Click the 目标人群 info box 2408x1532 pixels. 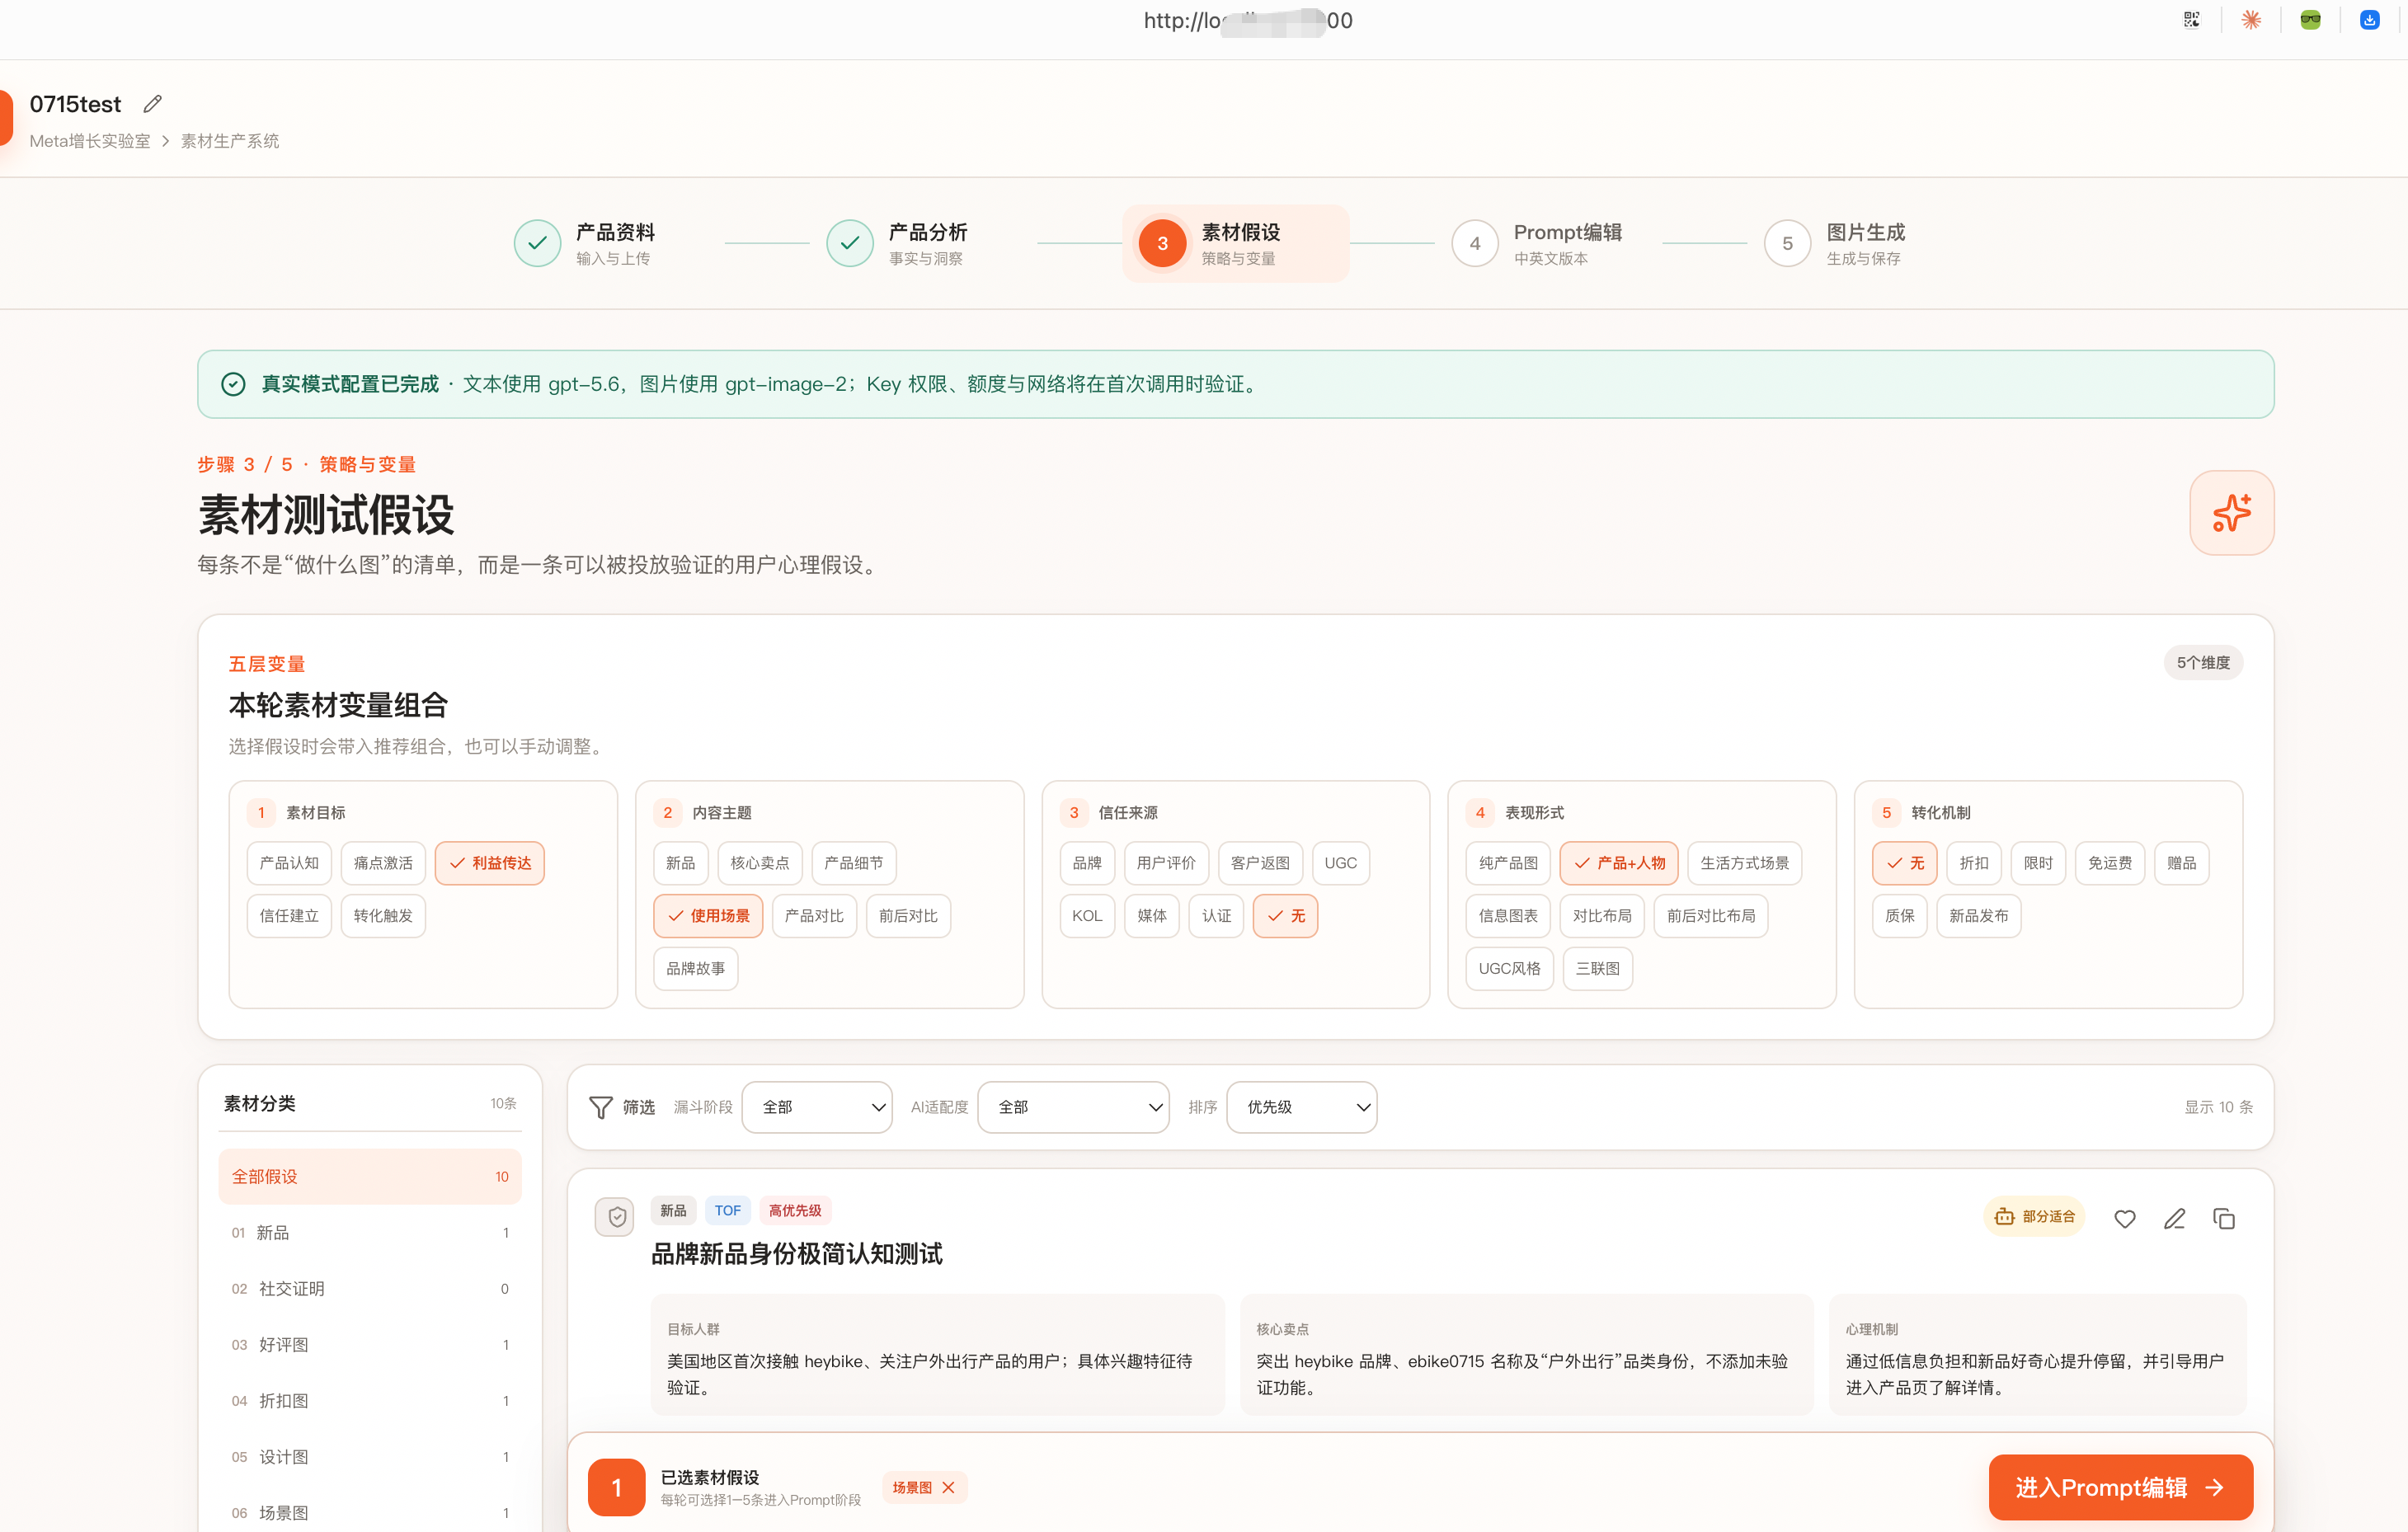click(x=937, y=1355)
